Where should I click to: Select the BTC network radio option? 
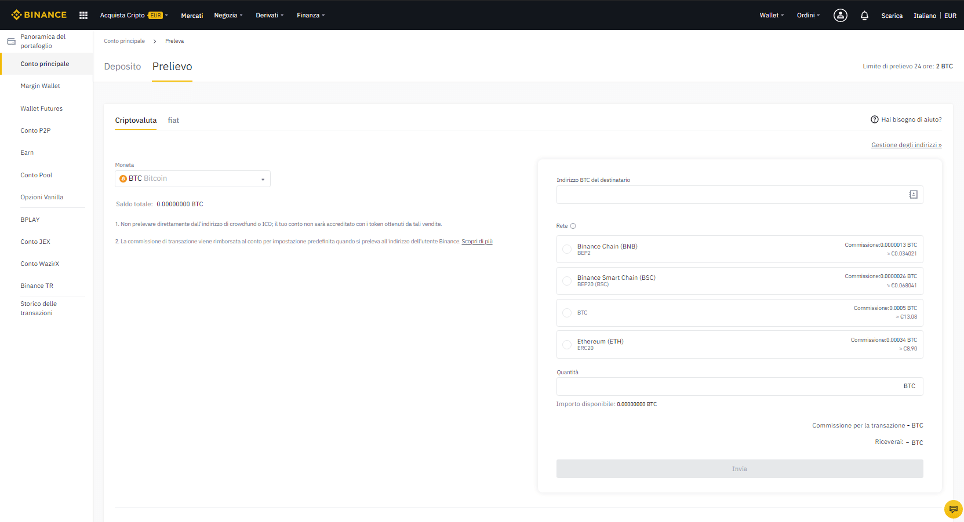566,313
